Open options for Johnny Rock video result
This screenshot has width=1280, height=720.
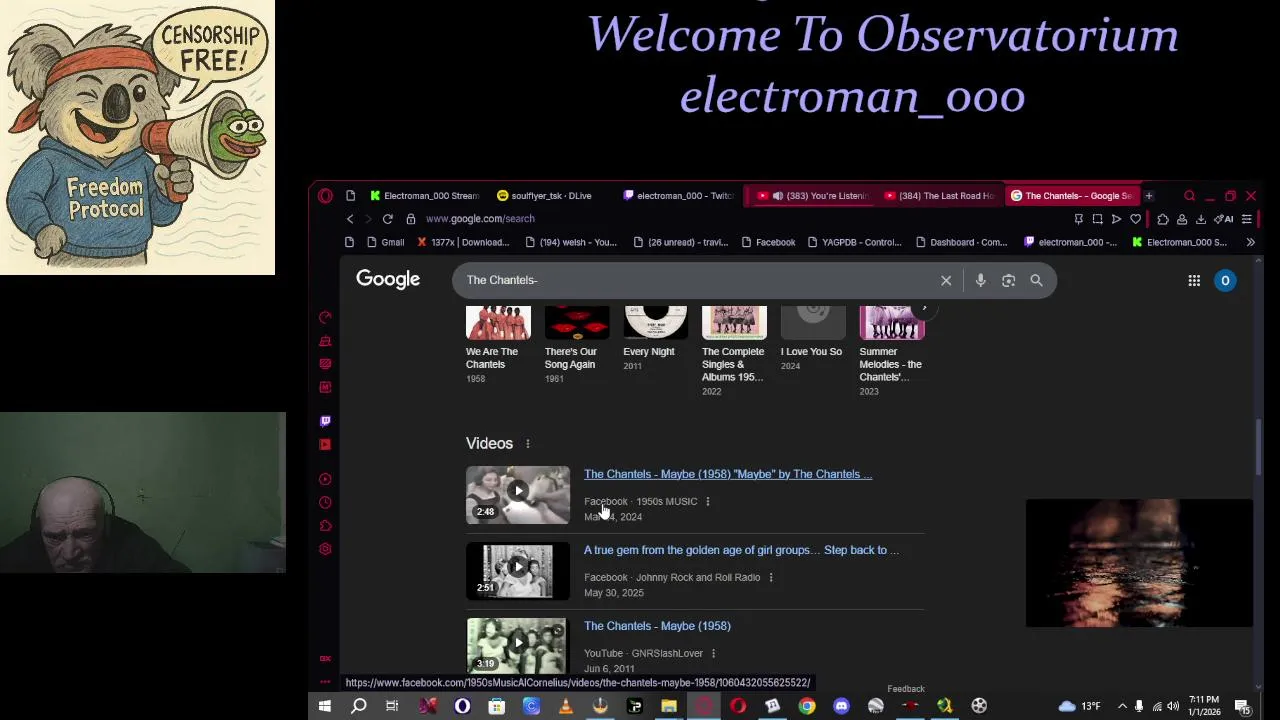click(770, 578)
